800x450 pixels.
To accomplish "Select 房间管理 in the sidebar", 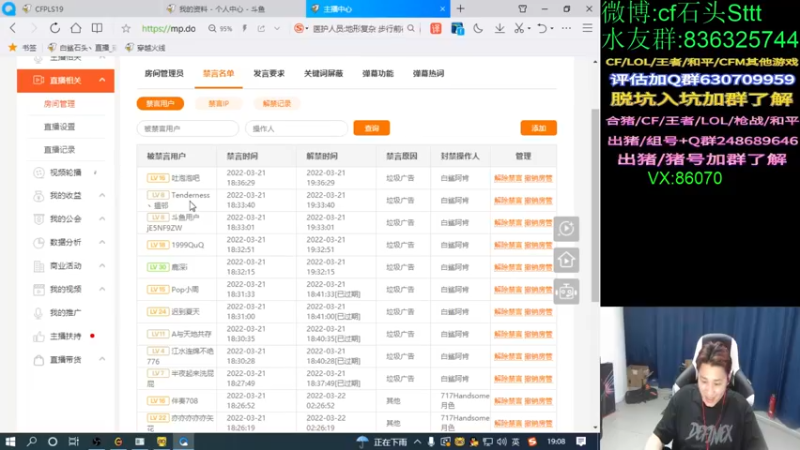I will [x=59, y=104].
